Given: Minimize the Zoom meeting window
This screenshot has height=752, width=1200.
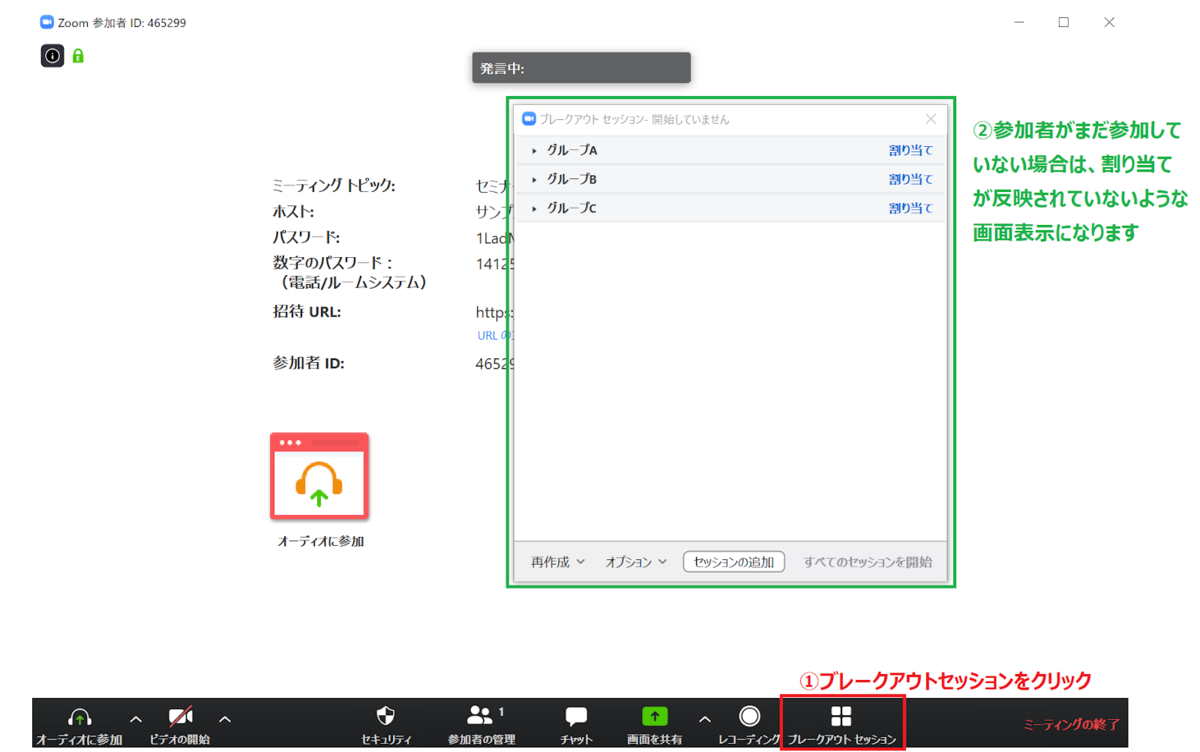Looking at the screenshot, I should point(1019,22).
